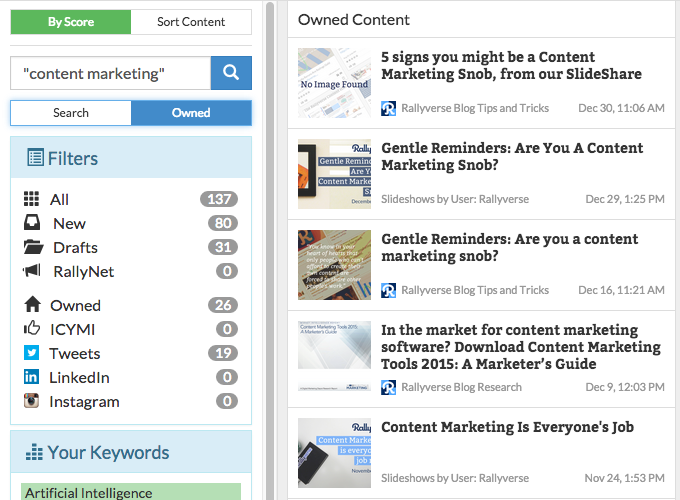Image resolution: width=680 pixels, height=500 pixels.
Task: Open lowercase "Are you a content marketing snob?" title
Action: click(x=510, y=248)
